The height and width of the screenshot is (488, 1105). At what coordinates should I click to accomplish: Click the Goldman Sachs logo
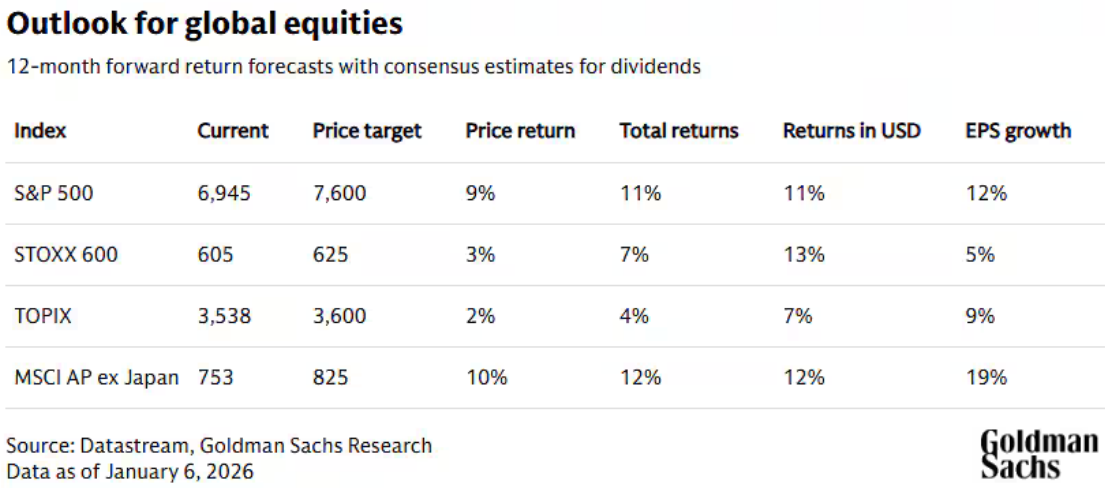coord(1038,454)
